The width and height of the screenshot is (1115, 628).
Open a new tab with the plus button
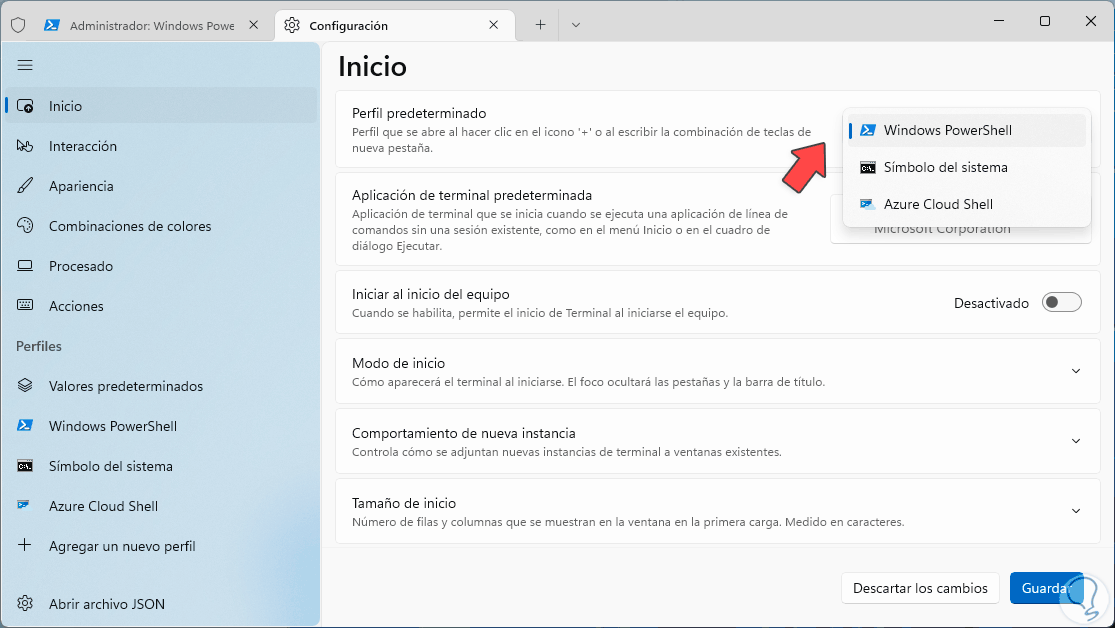[x=540, y=25]
